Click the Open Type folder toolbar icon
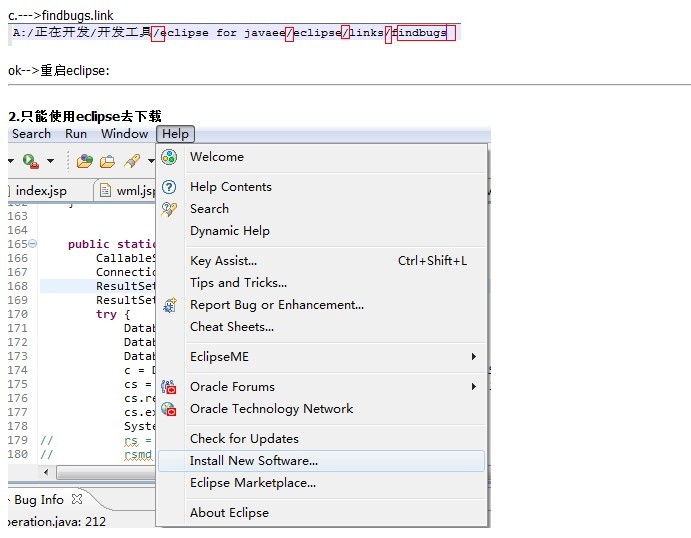Image resolution: width=691 pixels, height=538 pixels. (x=107, y=161)
